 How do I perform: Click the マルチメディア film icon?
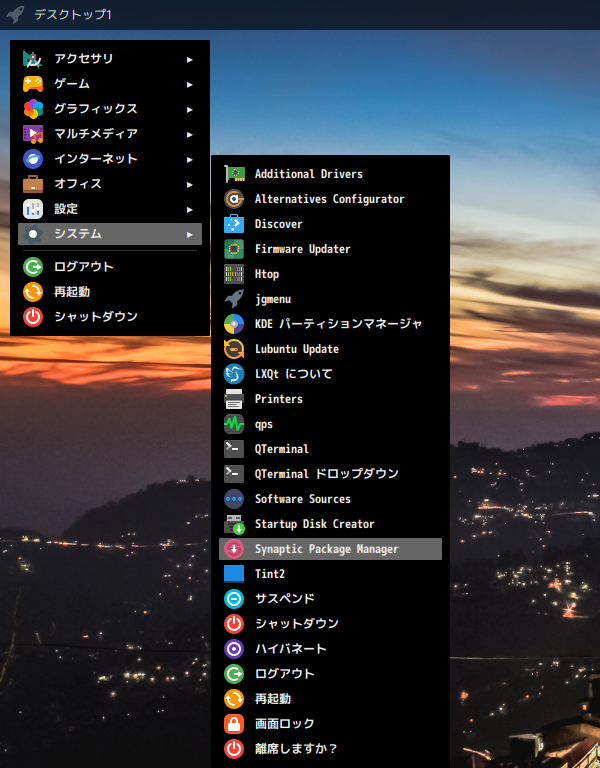33,134
